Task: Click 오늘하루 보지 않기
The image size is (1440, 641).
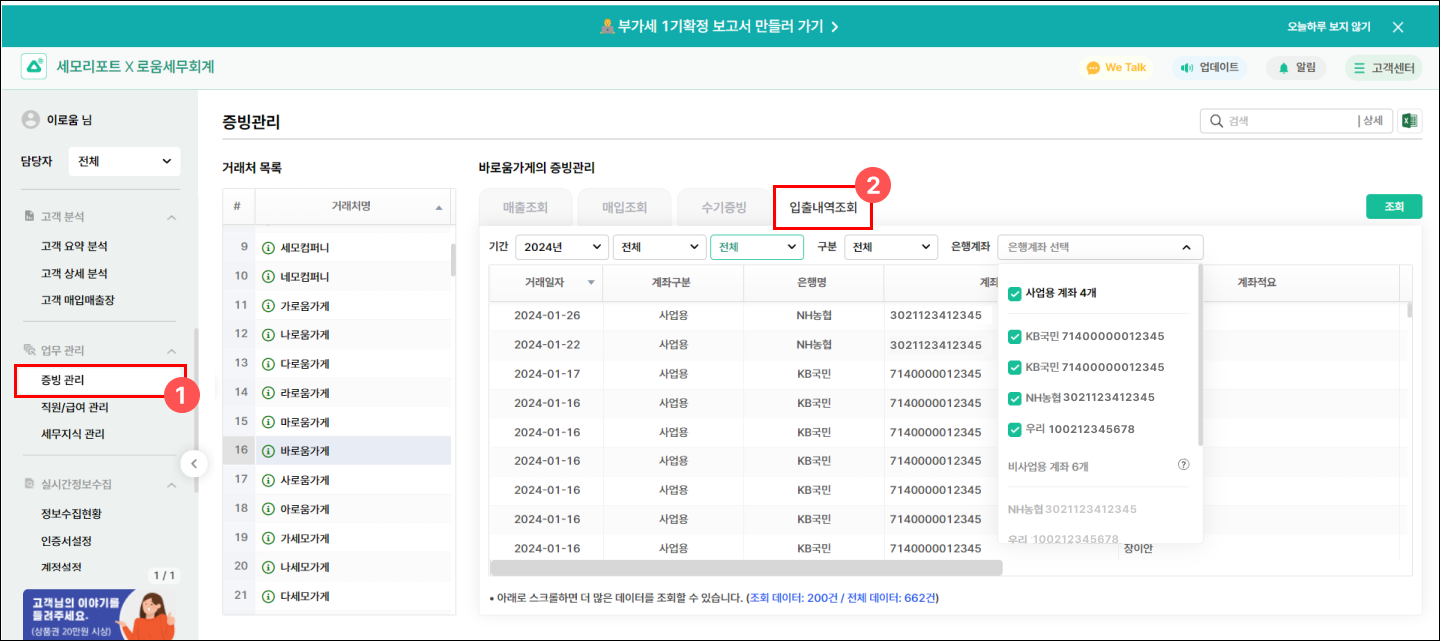Action: pyautogui.click(x=1329, y=27)
